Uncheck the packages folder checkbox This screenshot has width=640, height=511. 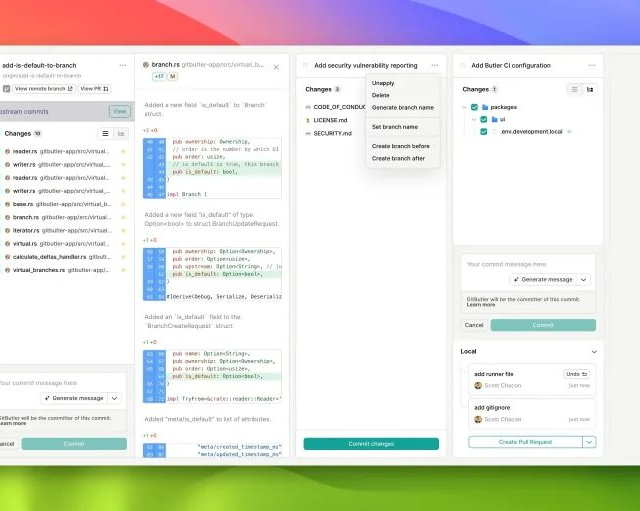(474, 106)
